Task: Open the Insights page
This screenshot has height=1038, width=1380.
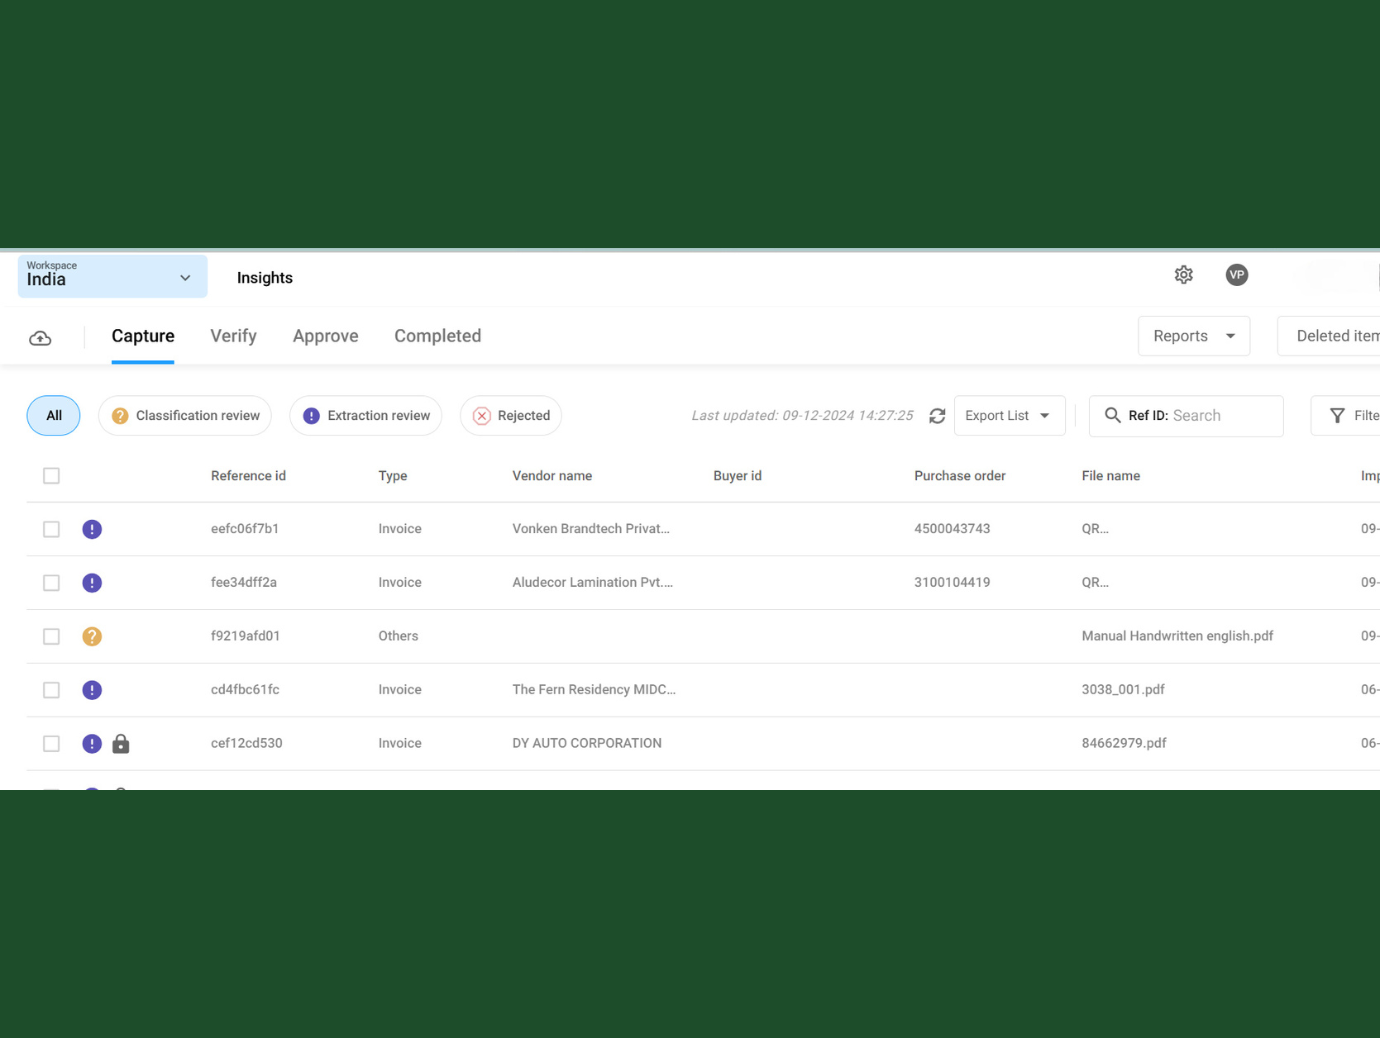Action: [265, 278]
